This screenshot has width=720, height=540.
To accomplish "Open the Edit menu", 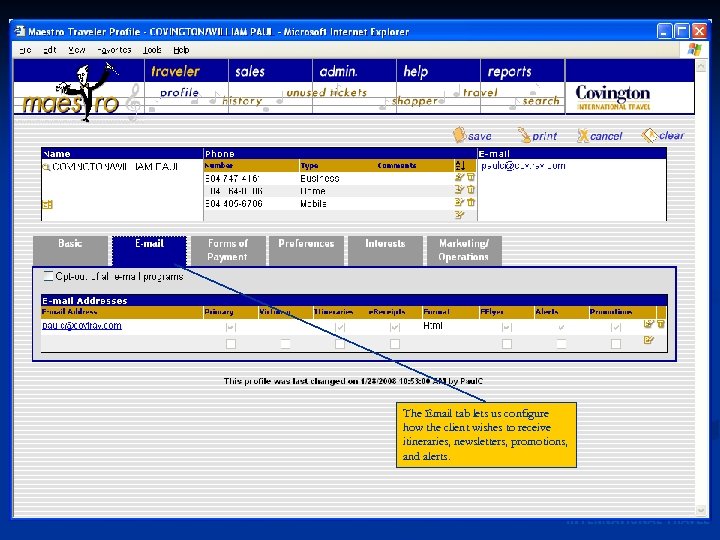I will point(50,50).
